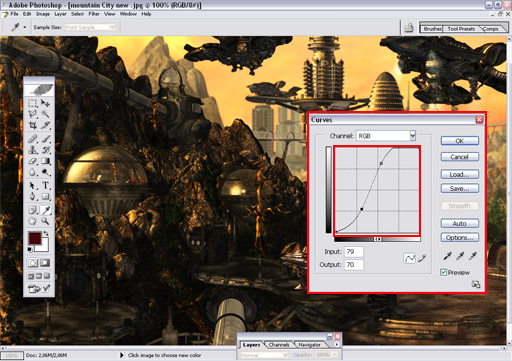This screenshot has width=512, height=361.
Task: Select the Healing Brush tool
Action: (x=32, y=138)
